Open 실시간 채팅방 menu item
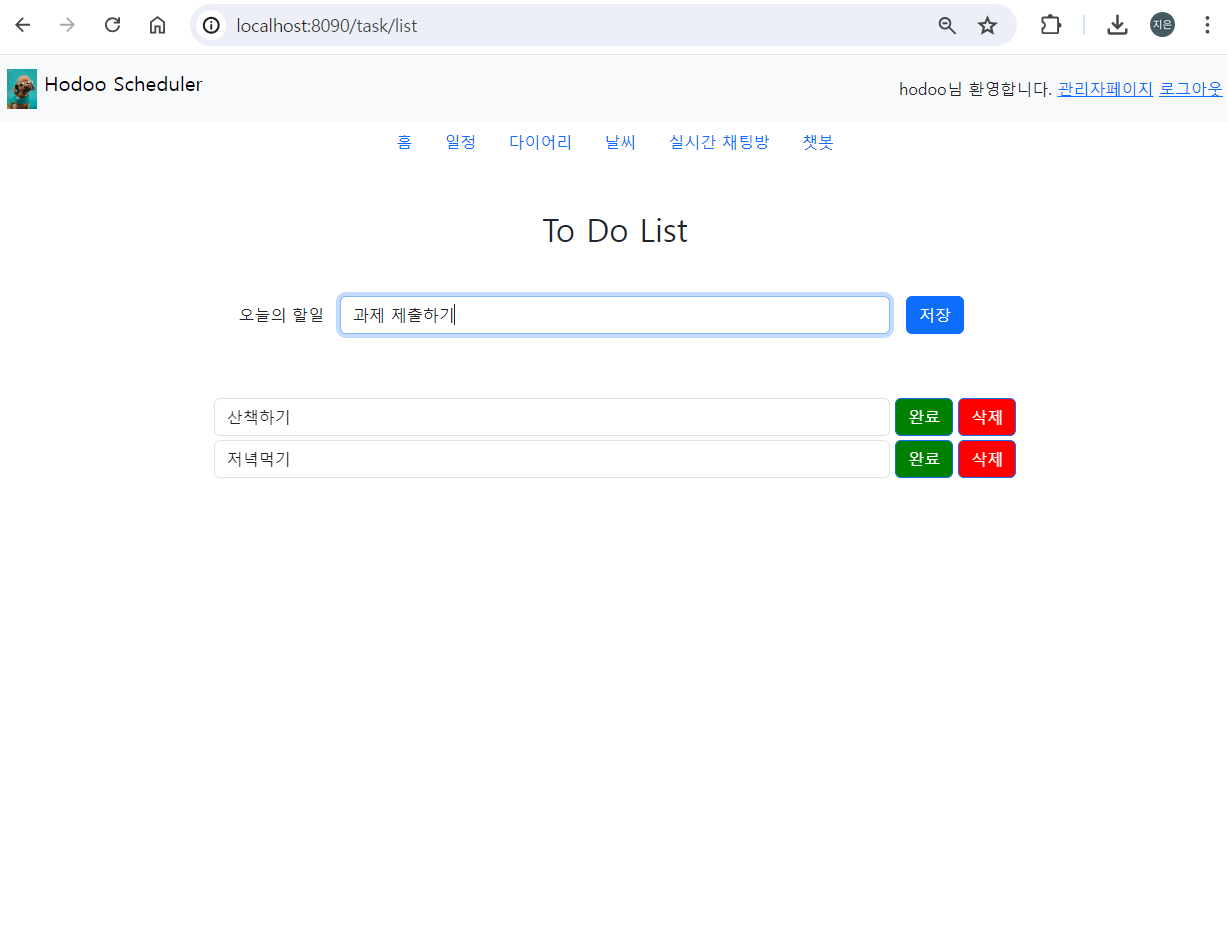The height and width of the screenshot is (950, 1227). point(719,142)
